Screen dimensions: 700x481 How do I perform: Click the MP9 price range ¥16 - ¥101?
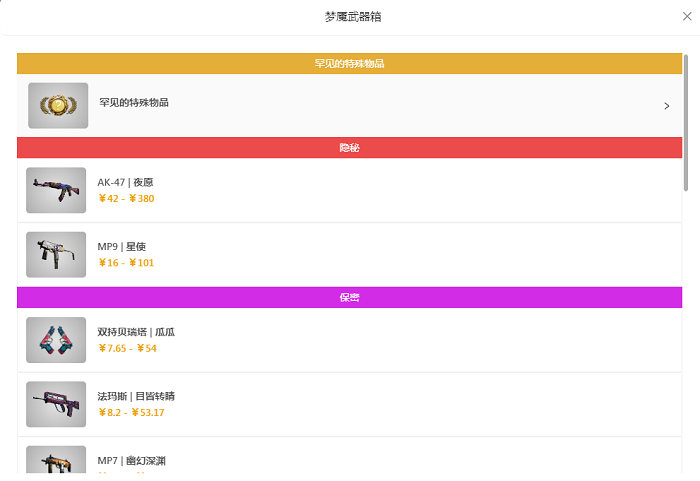click(x=126, y=263)
